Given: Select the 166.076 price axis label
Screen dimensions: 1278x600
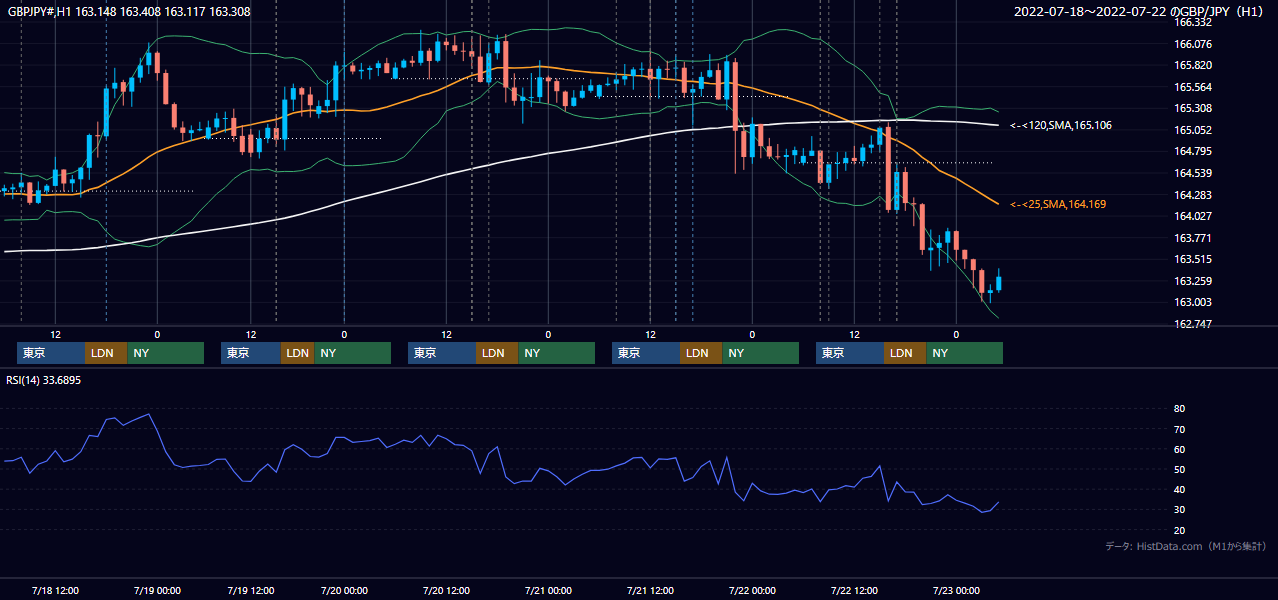Looking at the screenshot, I should 1193,44.
